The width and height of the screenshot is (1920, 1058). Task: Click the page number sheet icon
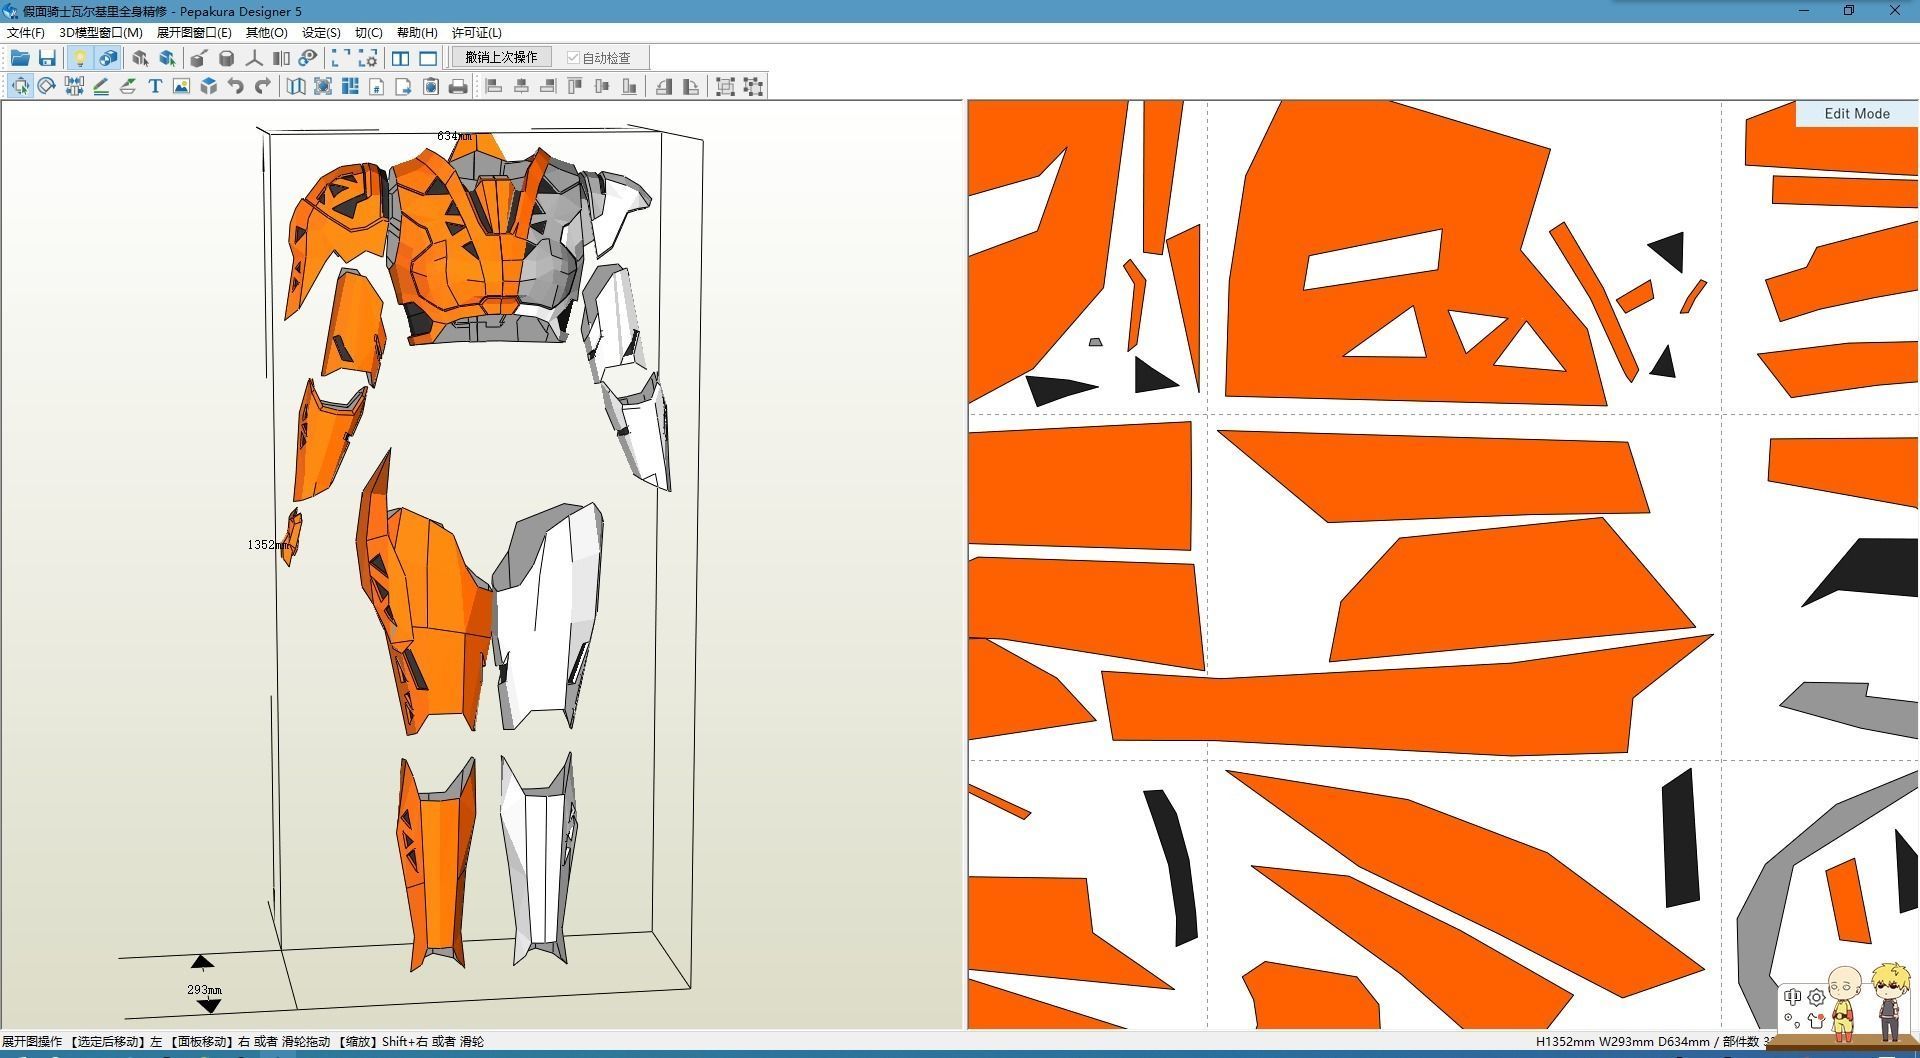pyautogui.click(x=377, y=86)
